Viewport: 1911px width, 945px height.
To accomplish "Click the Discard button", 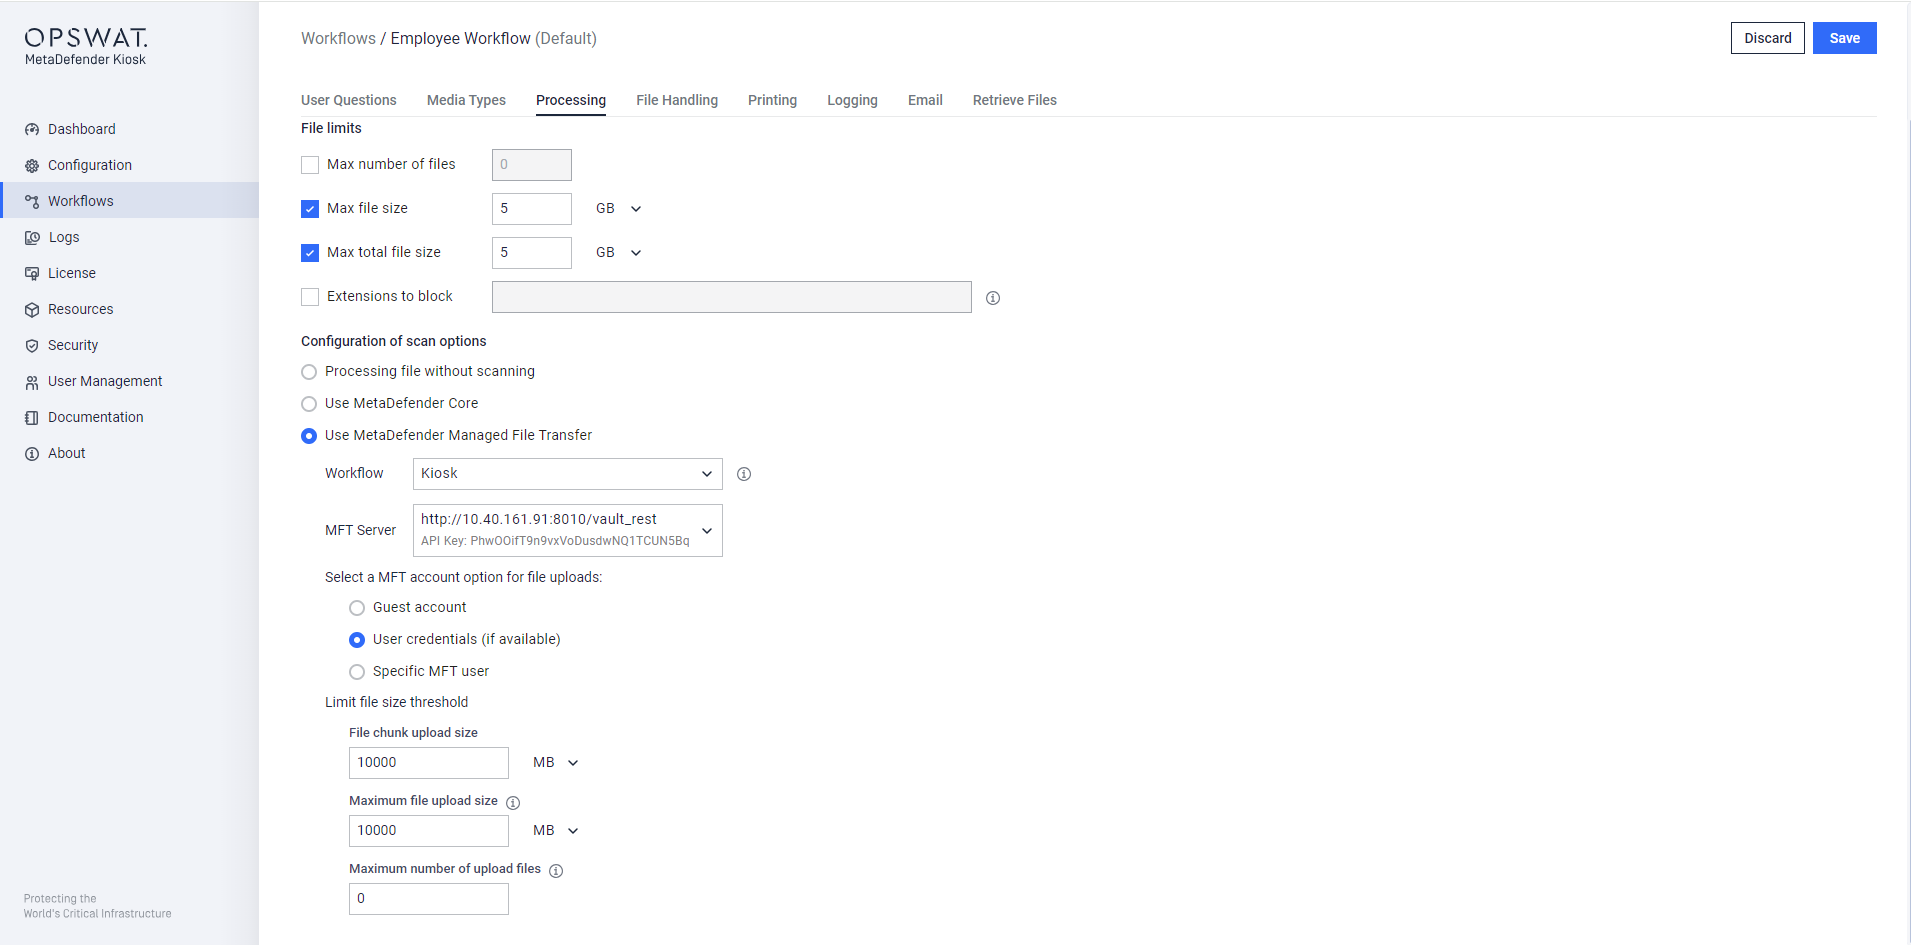I will tap(1768, 38).
